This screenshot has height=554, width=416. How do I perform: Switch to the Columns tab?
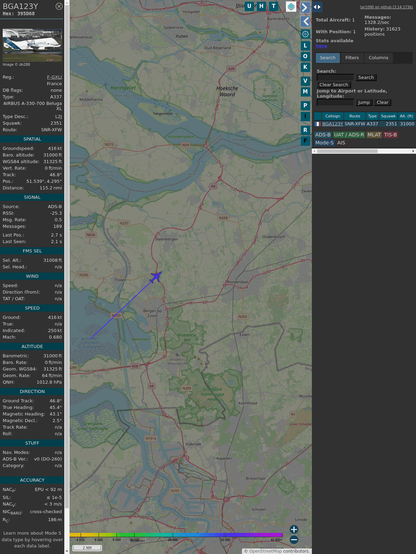(378, 58)
